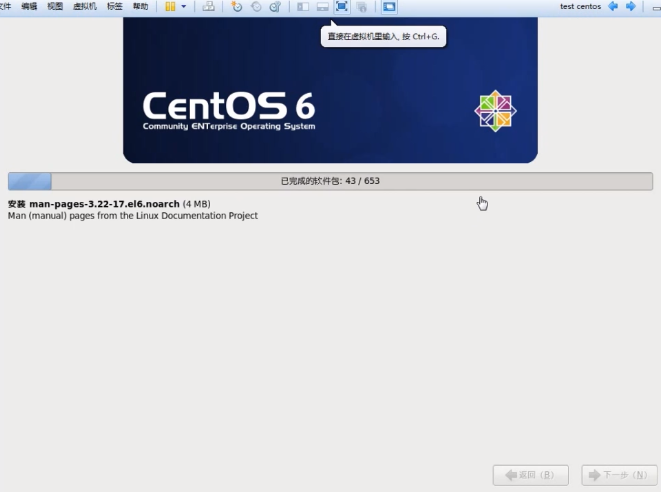Go to next VM tab blue arrow
The height and width of the screenshot is (492, 661).
coord(631,6)
